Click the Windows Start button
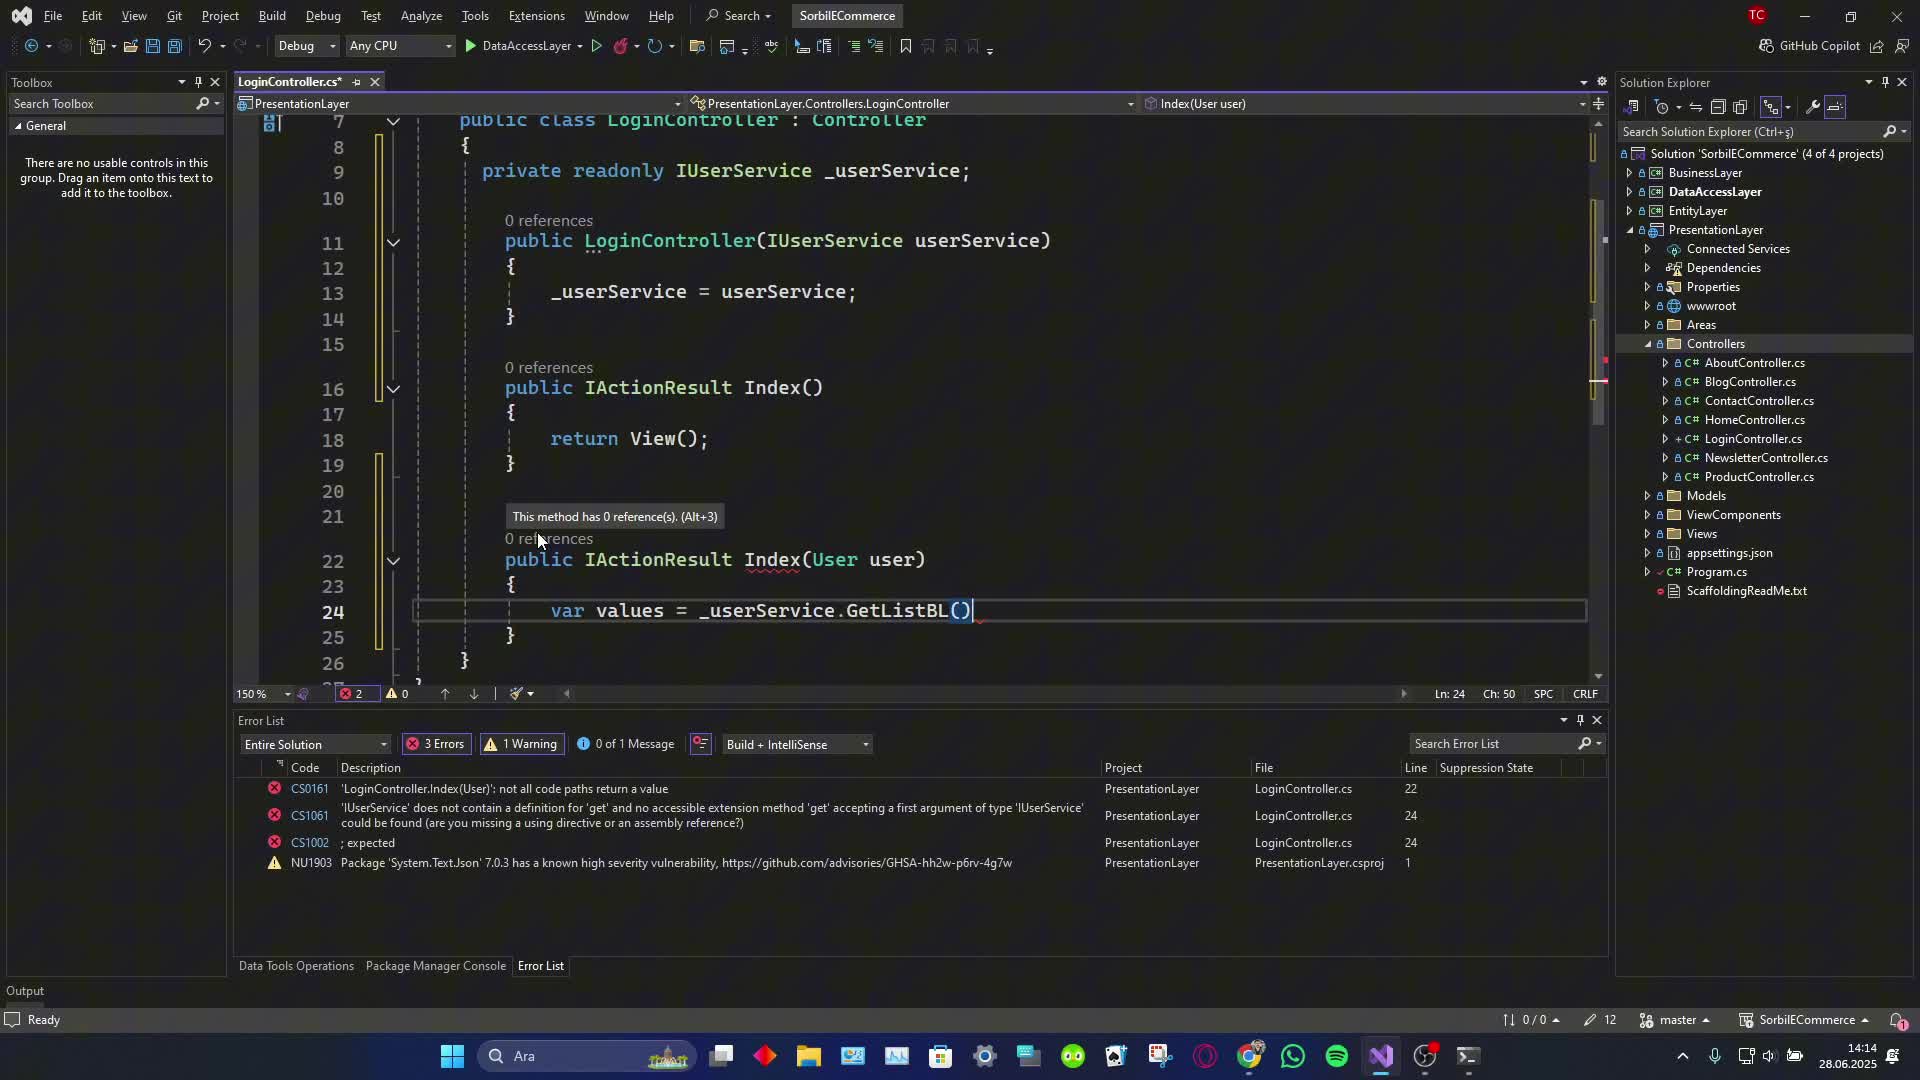 pyautogui.click(x=452, y=1056)
